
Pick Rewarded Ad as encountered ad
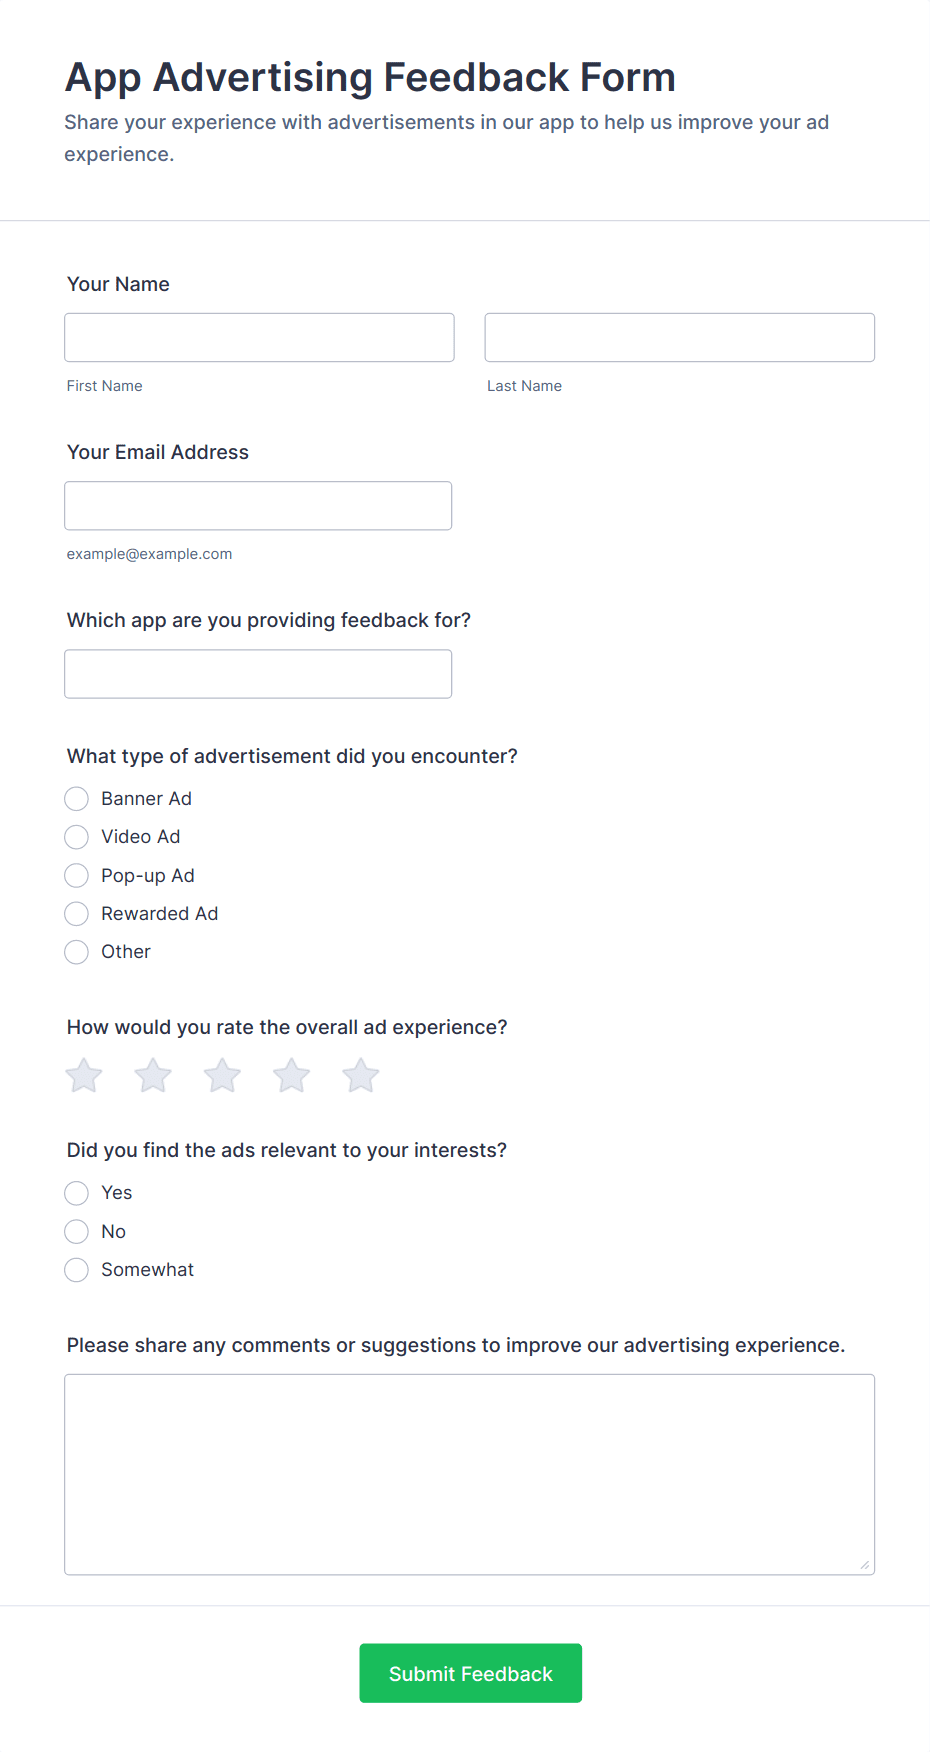(76, 913)
